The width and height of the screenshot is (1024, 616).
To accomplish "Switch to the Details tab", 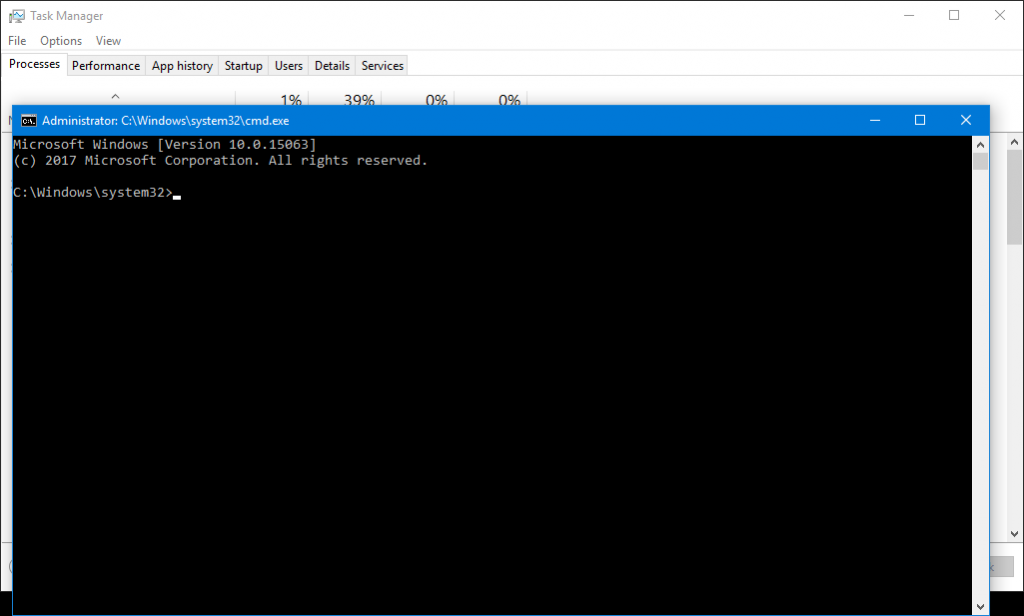I will [x=331, y=64].
